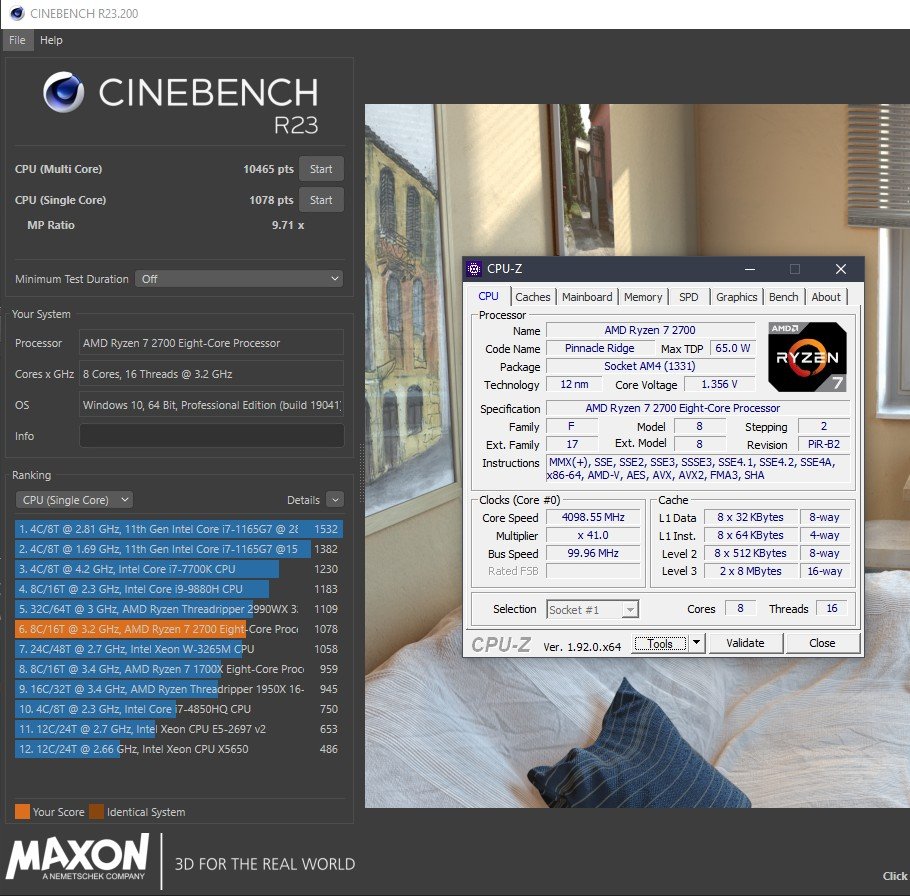910x896 pixels.
Task: Select ranking row 7 Intel Xeon W-3265M
Action: click(x=179, y=649)
